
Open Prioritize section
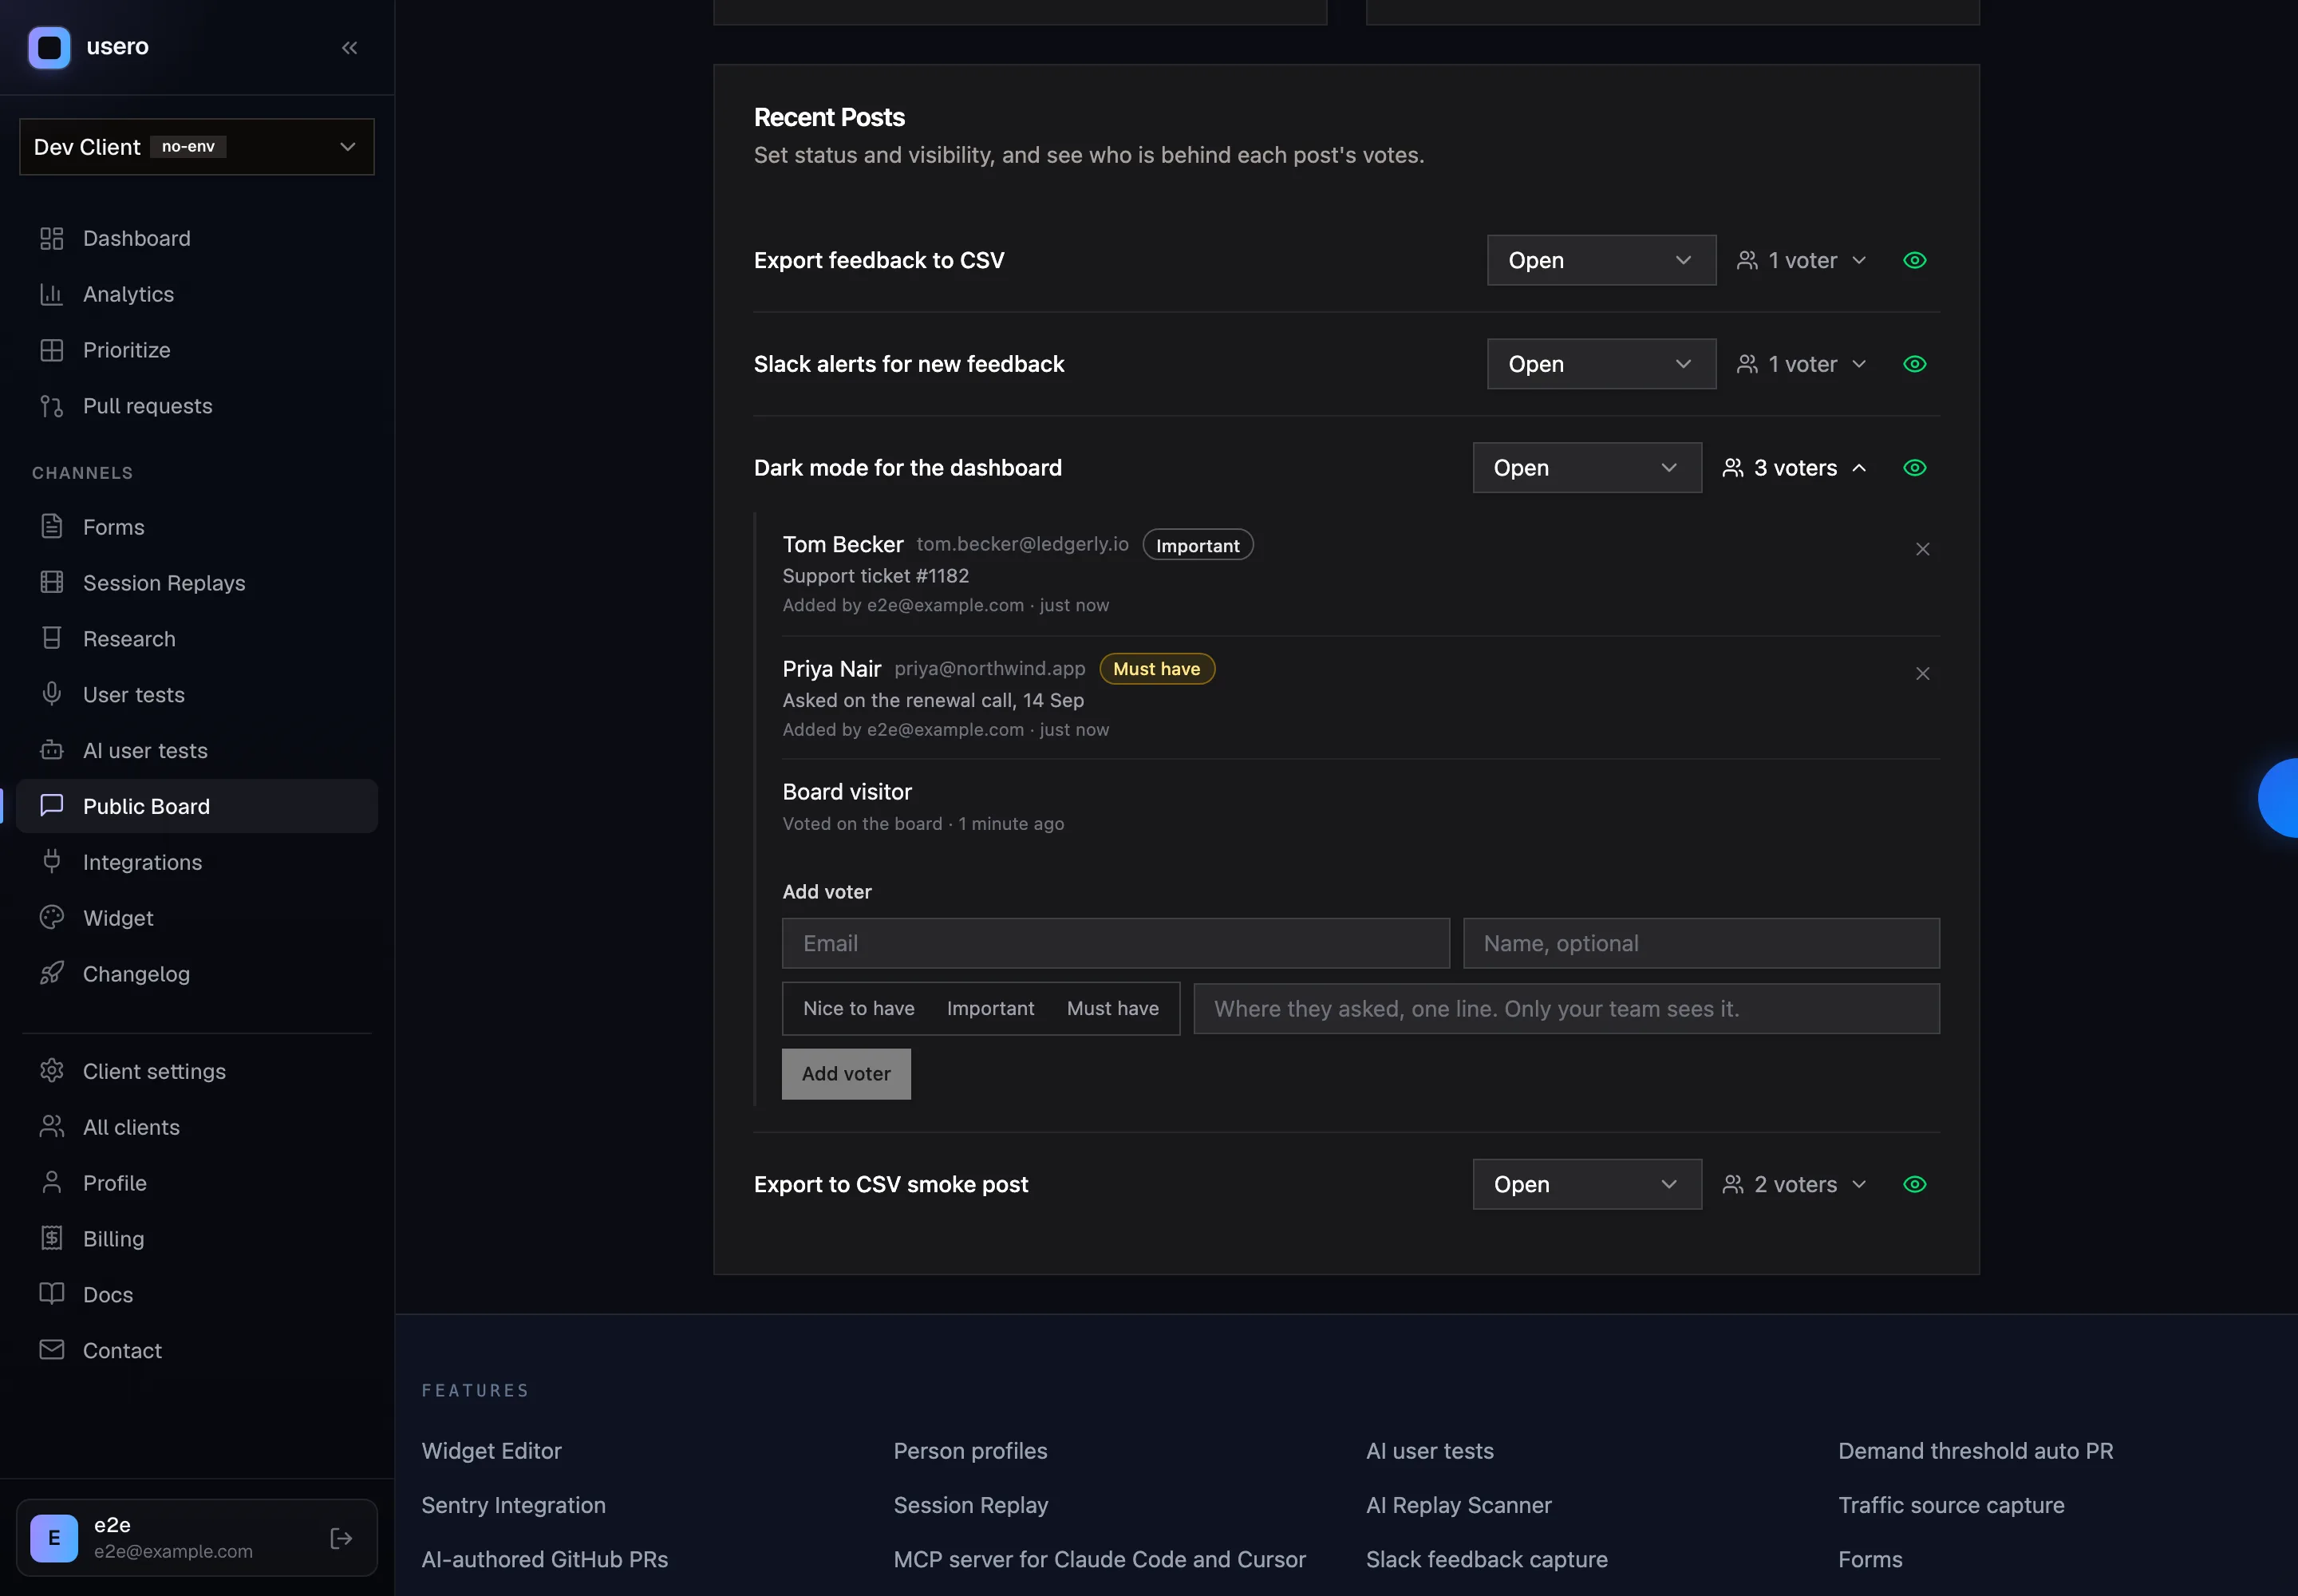[x=197, y=350]
